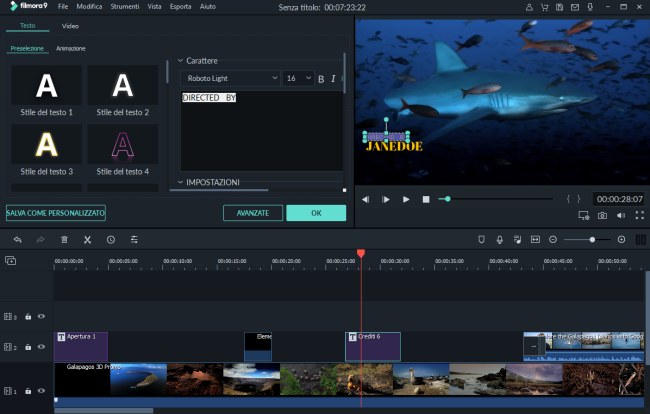Click the undo arrow in timeline toolbar
The image size is (650, 414).
tap(17, 240)
